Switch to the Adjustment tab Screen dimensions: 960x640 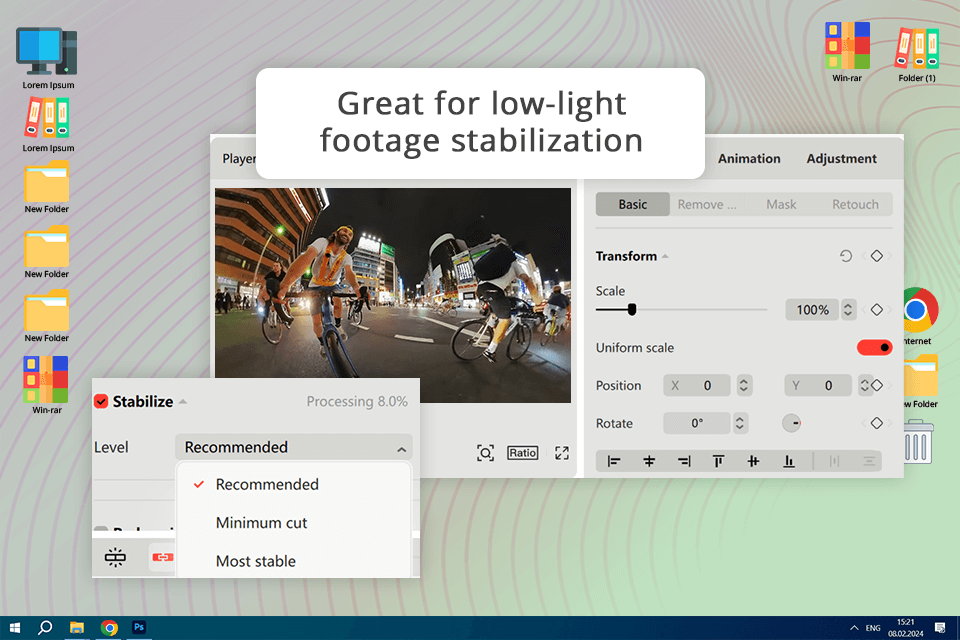[x=841, y=159]
